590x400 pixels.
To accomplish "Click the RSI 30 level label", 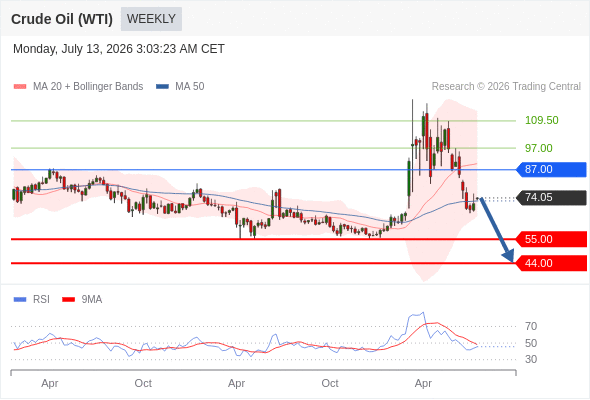I will 531,359.
